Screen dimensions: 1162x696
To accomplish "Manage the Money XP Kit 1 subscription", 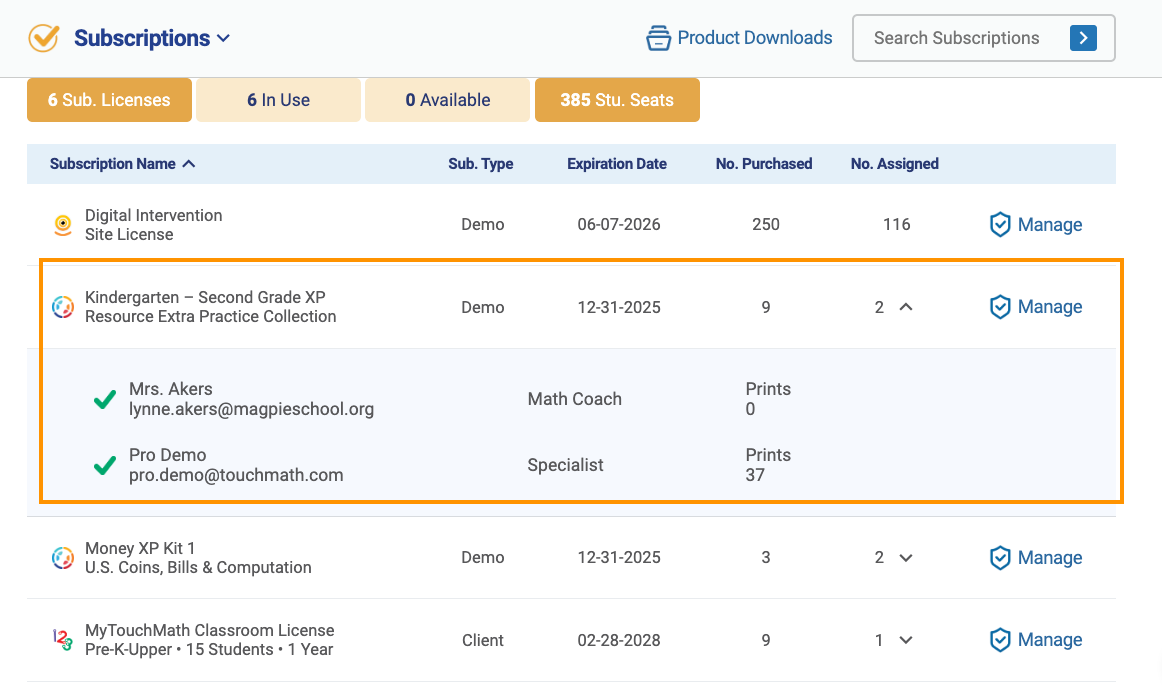I will coord(1049,557).
